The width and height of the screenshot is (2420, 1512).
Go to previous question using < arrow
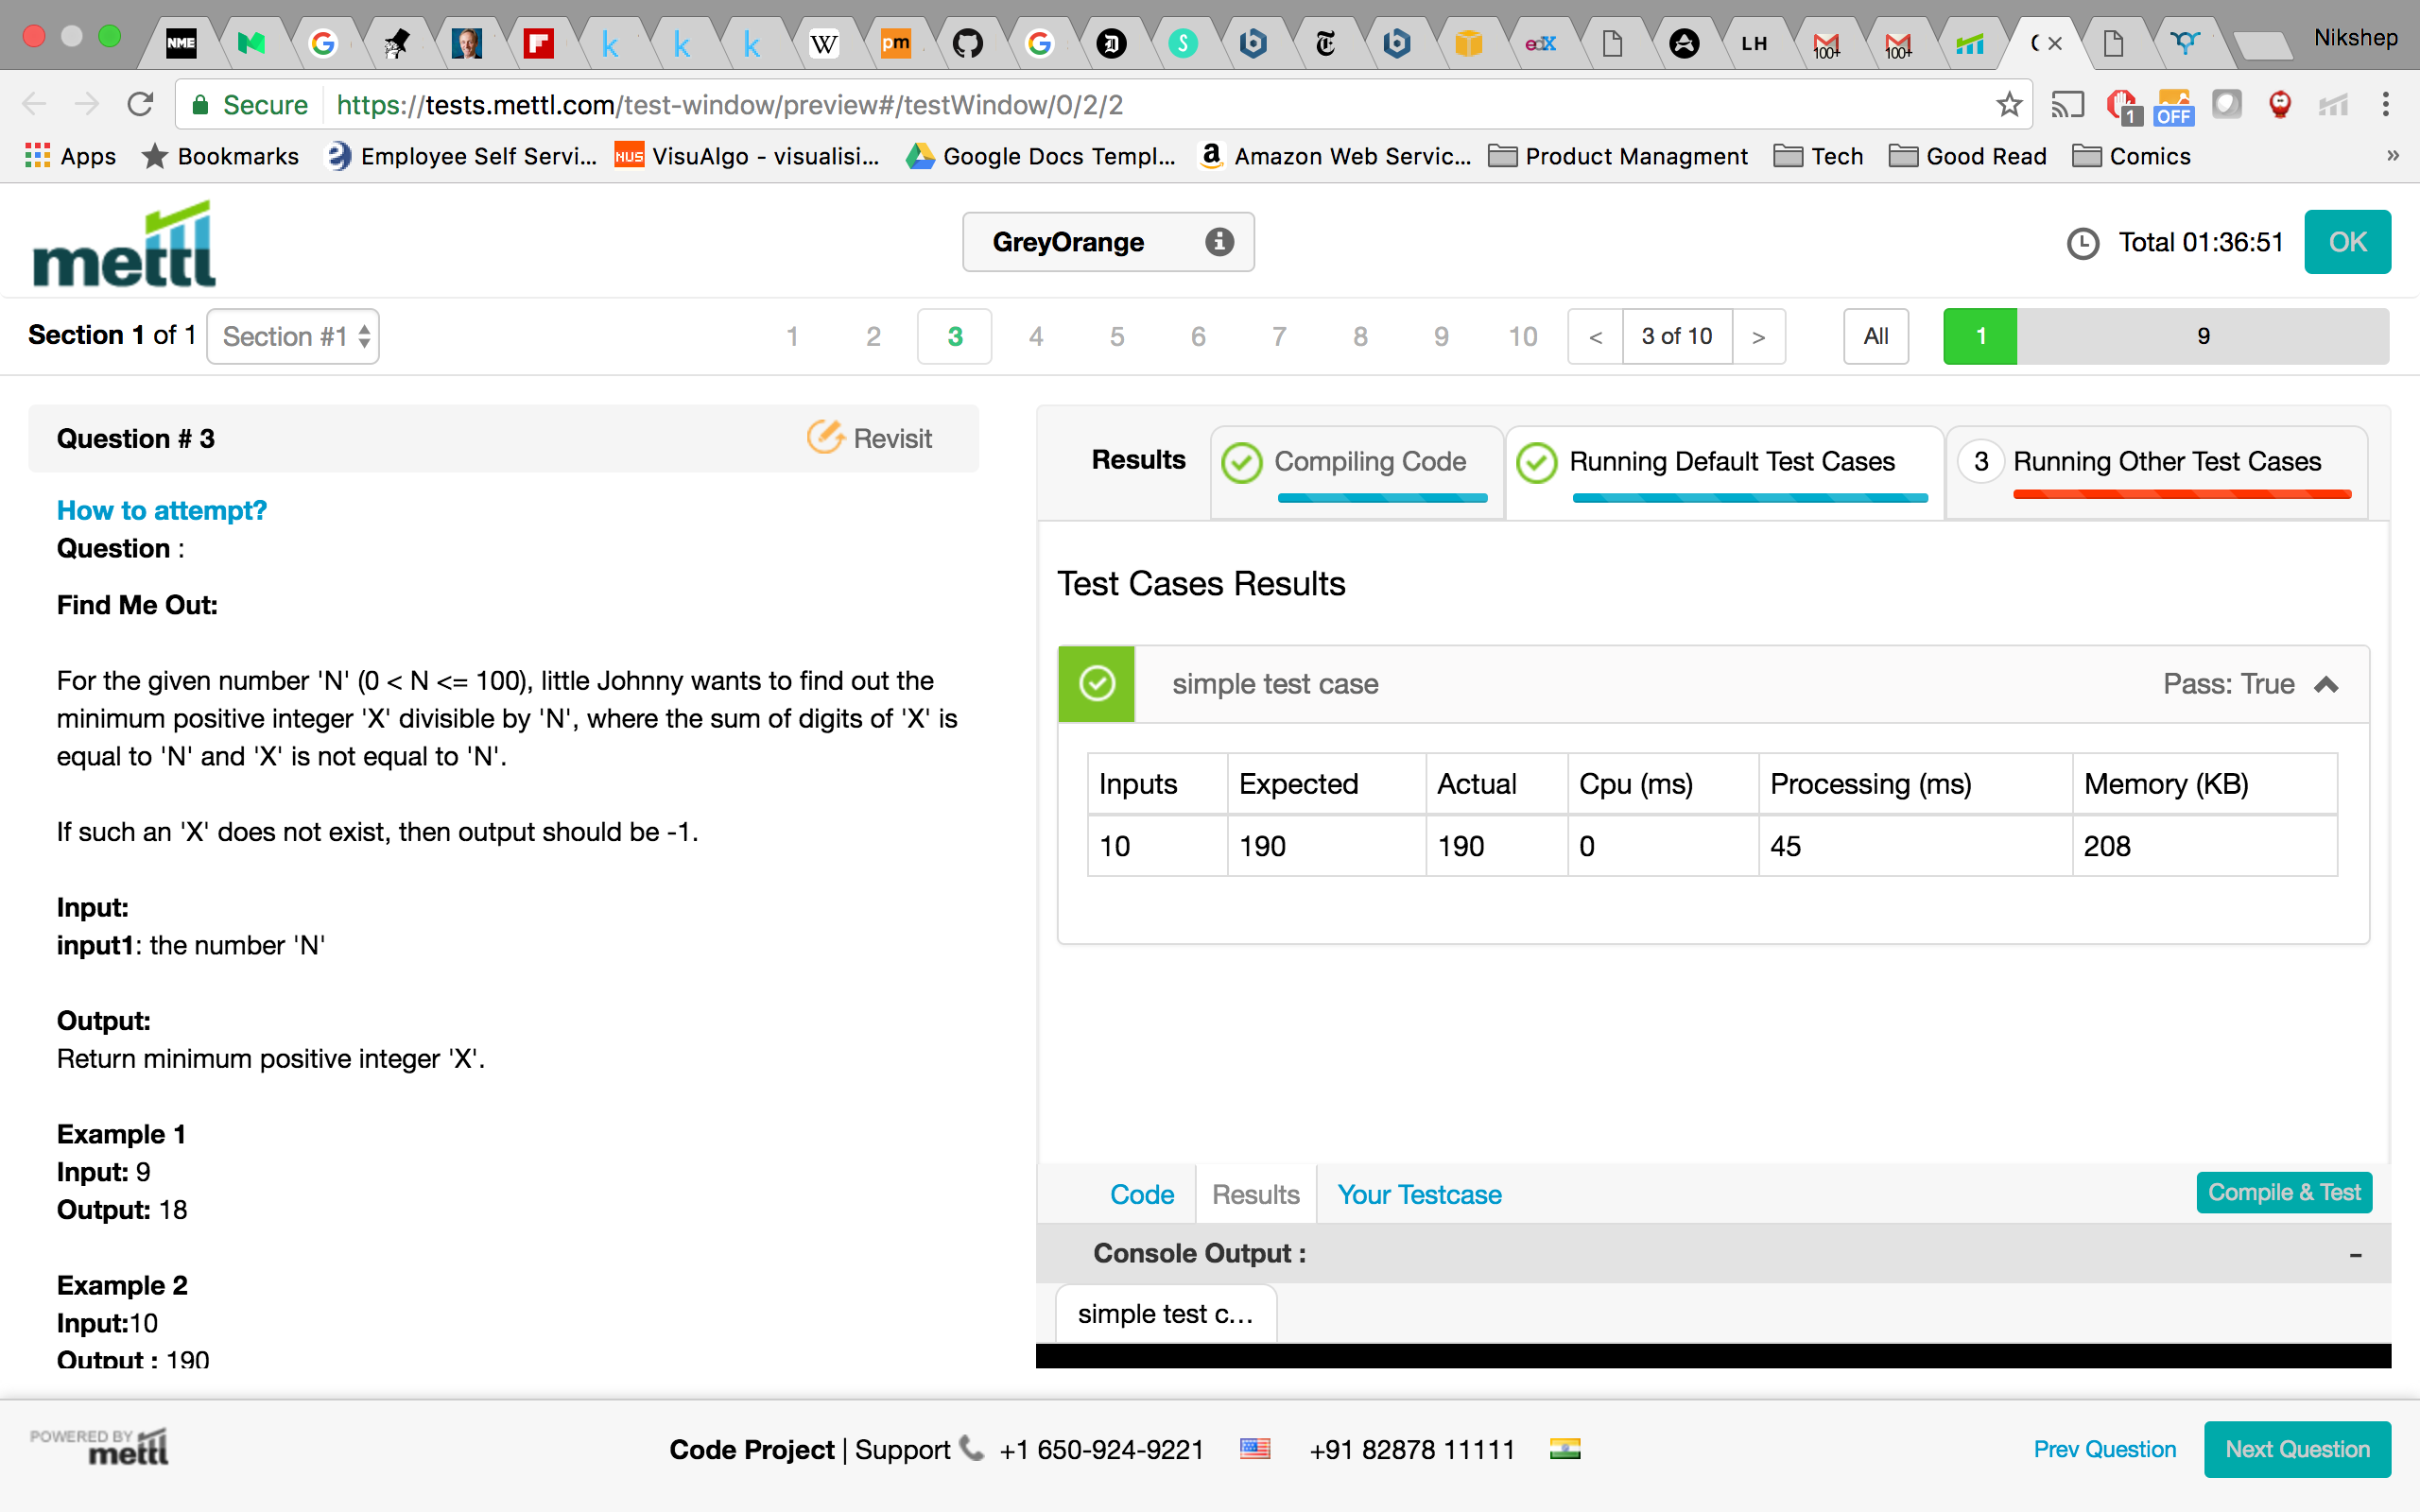[x=1596, y=337]
